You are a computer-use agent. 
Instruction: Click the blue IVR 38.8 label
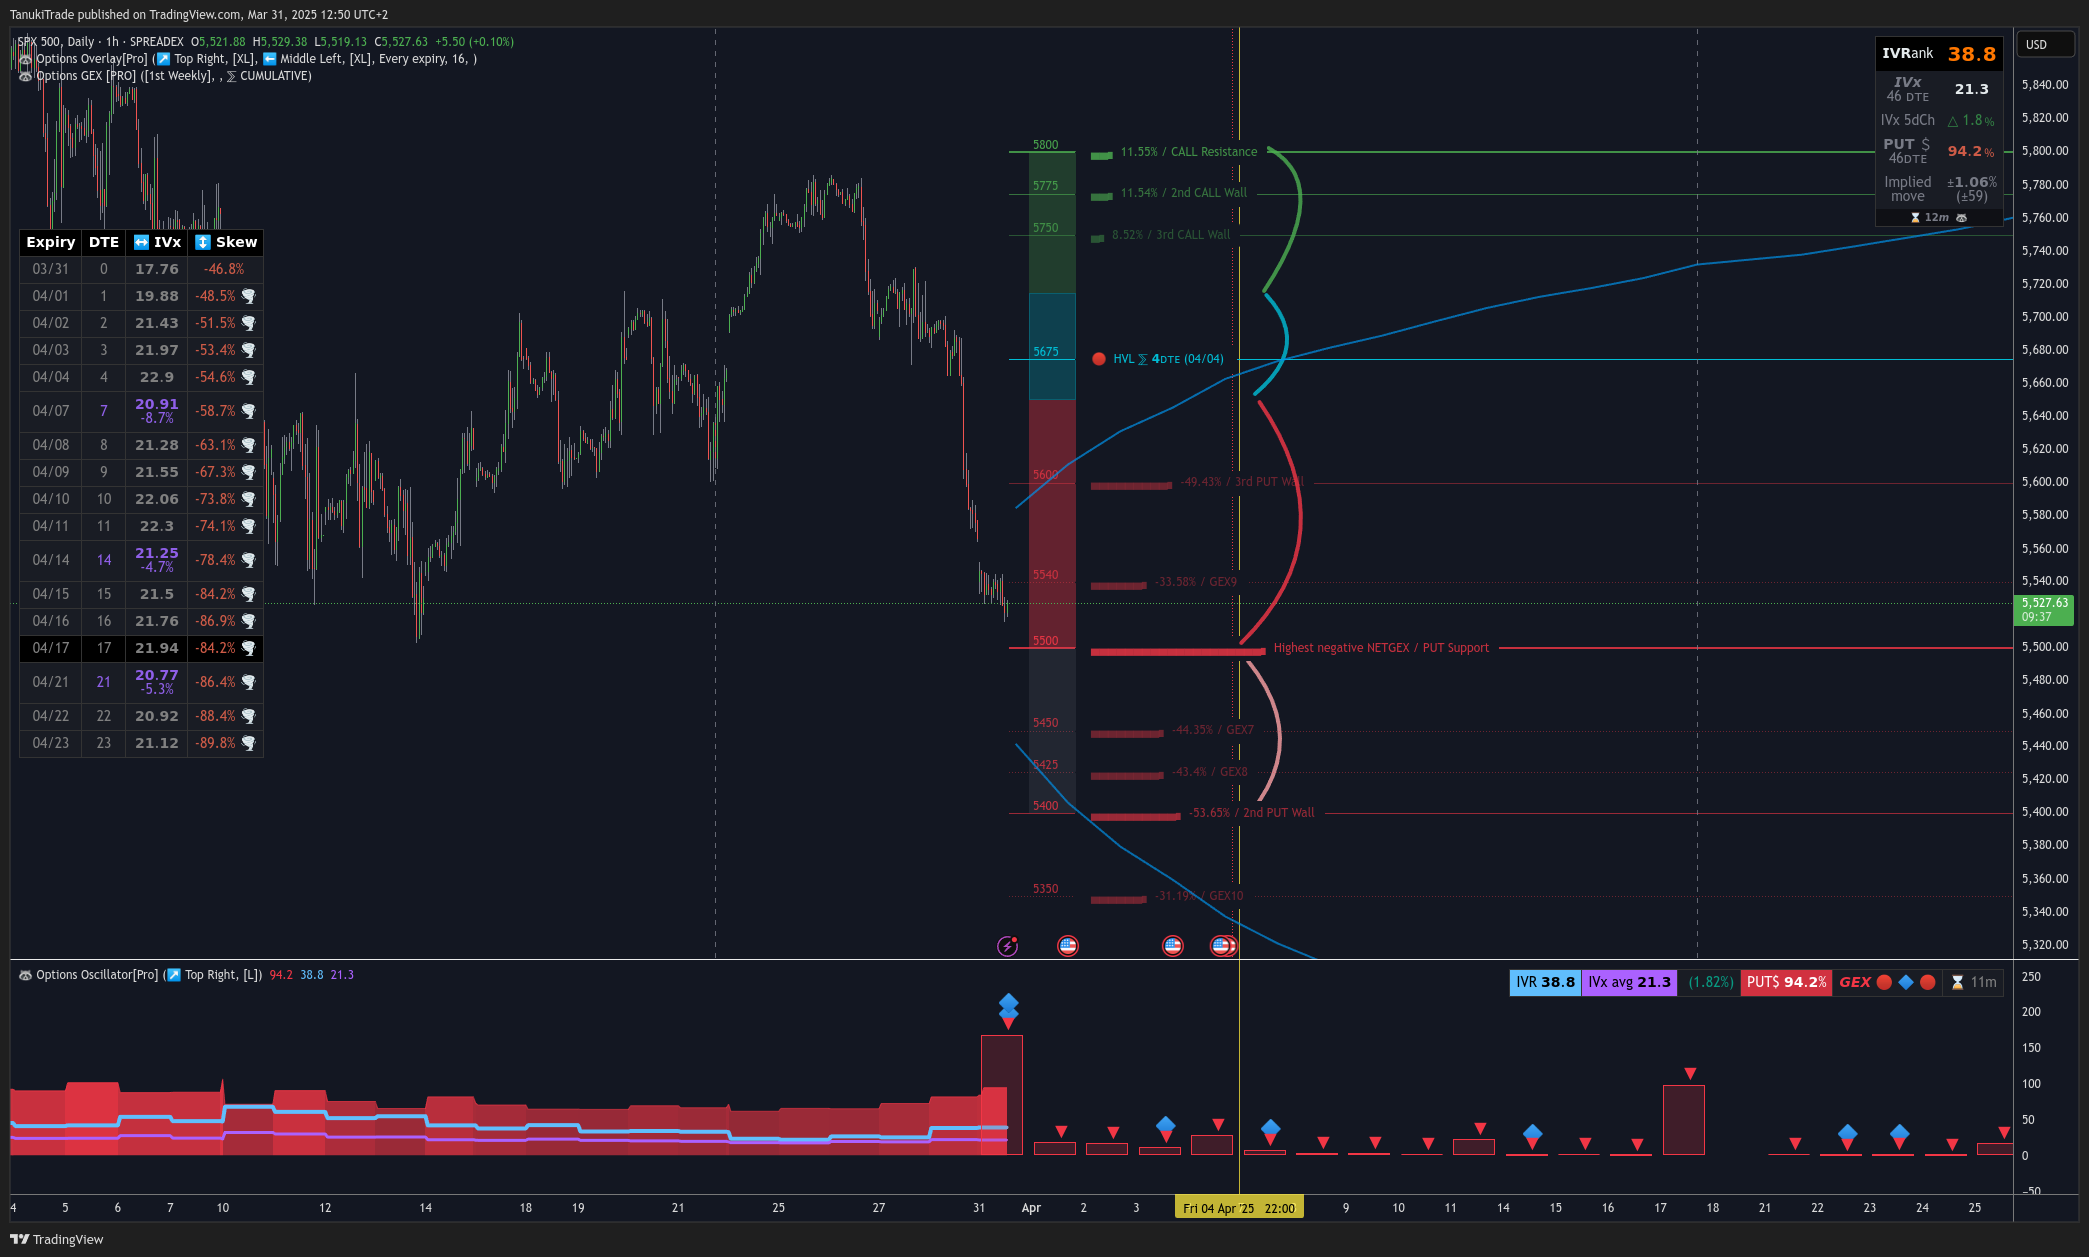(x=1544, y=983)
